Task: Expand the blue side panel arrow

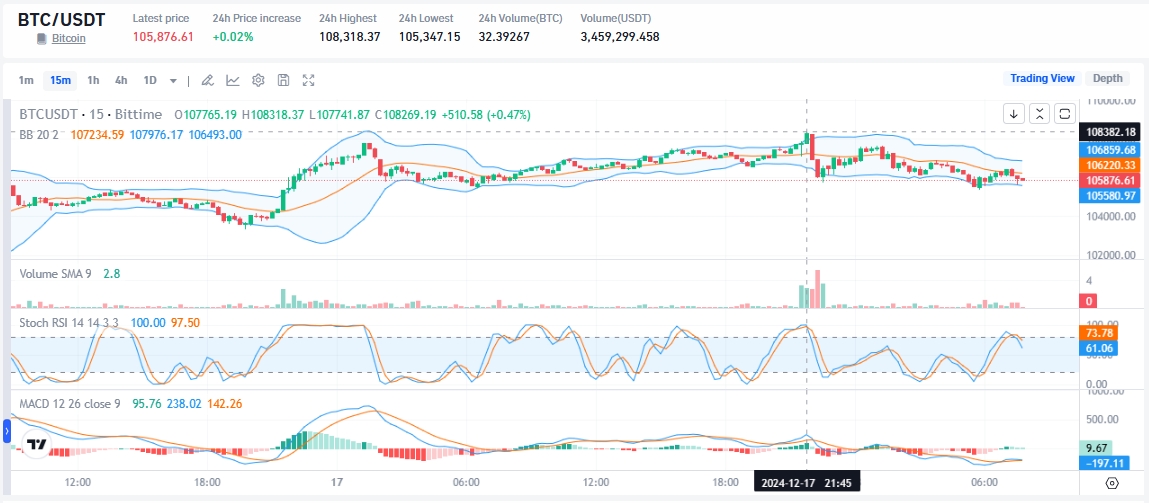Action: point(7,431)
